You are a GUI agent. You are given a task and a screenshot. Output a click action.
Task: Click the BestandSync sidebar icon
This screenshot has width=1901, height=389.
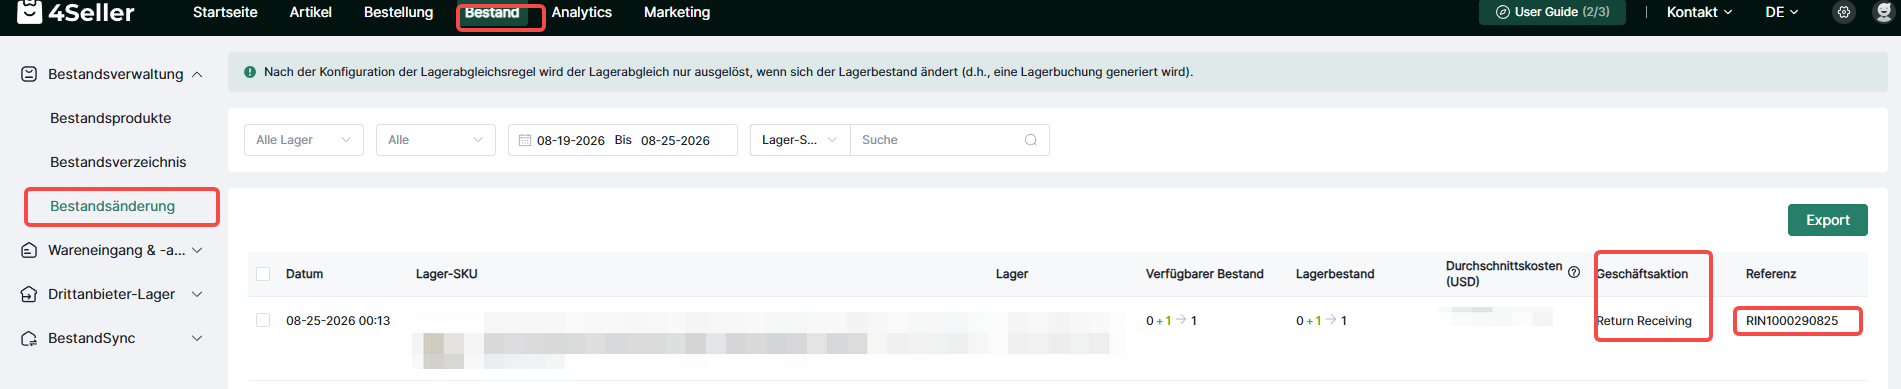tap(29, 338)
